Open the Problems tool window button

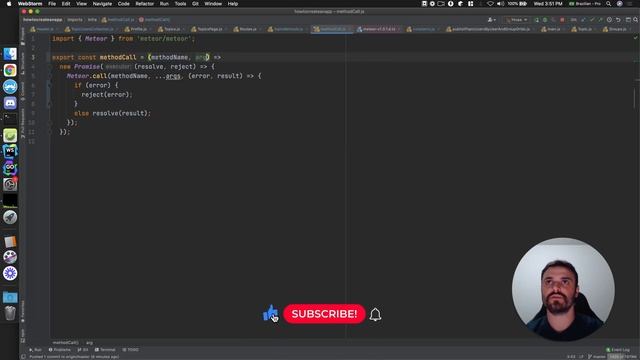point(60,350)
